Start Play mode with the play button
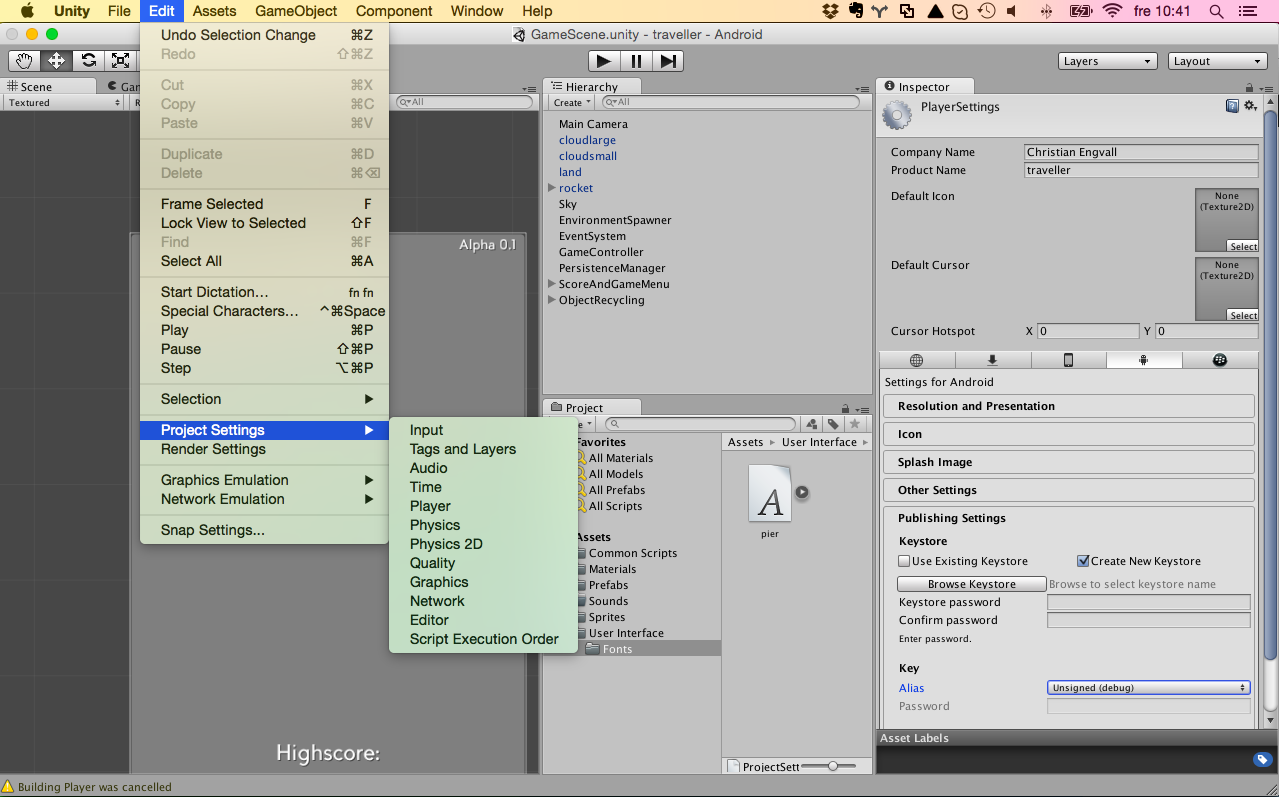This screenshot has width=1279, height=797. pos(603,61)
